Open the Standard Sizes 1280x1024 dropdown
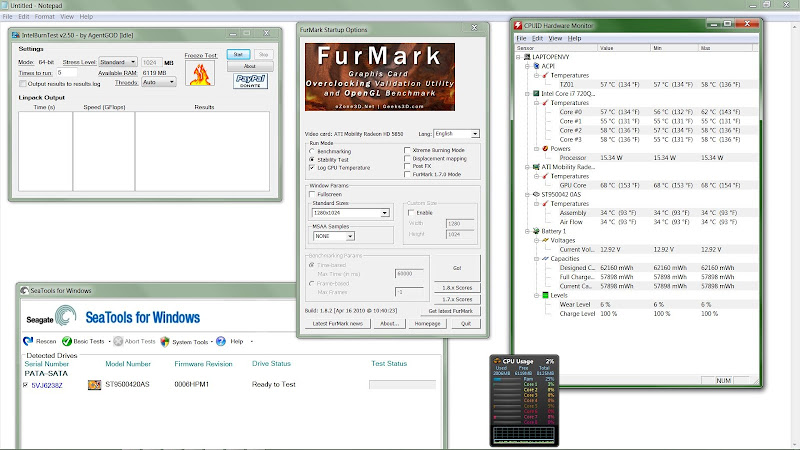This screenshot has height=450, width=800. click(351, 213)
